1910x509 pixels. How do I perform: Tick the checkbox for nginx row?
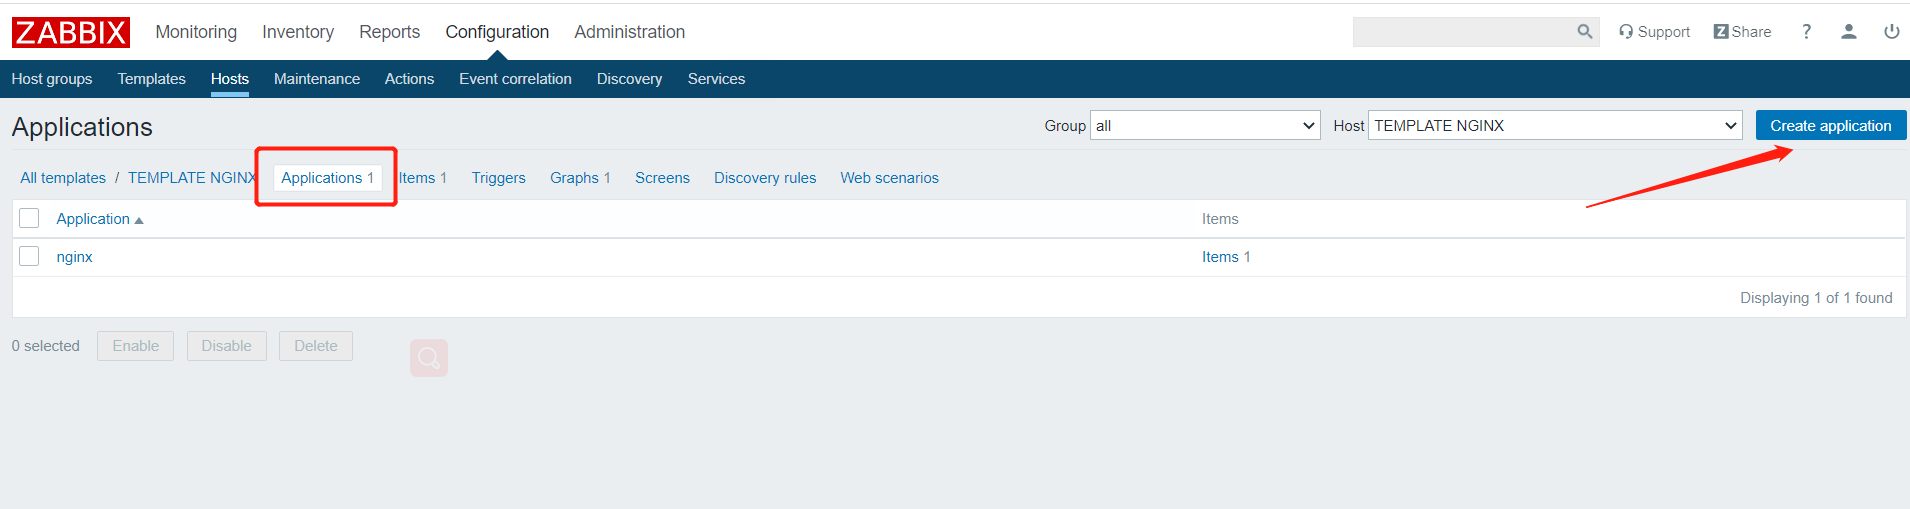[x=29, y=256]
